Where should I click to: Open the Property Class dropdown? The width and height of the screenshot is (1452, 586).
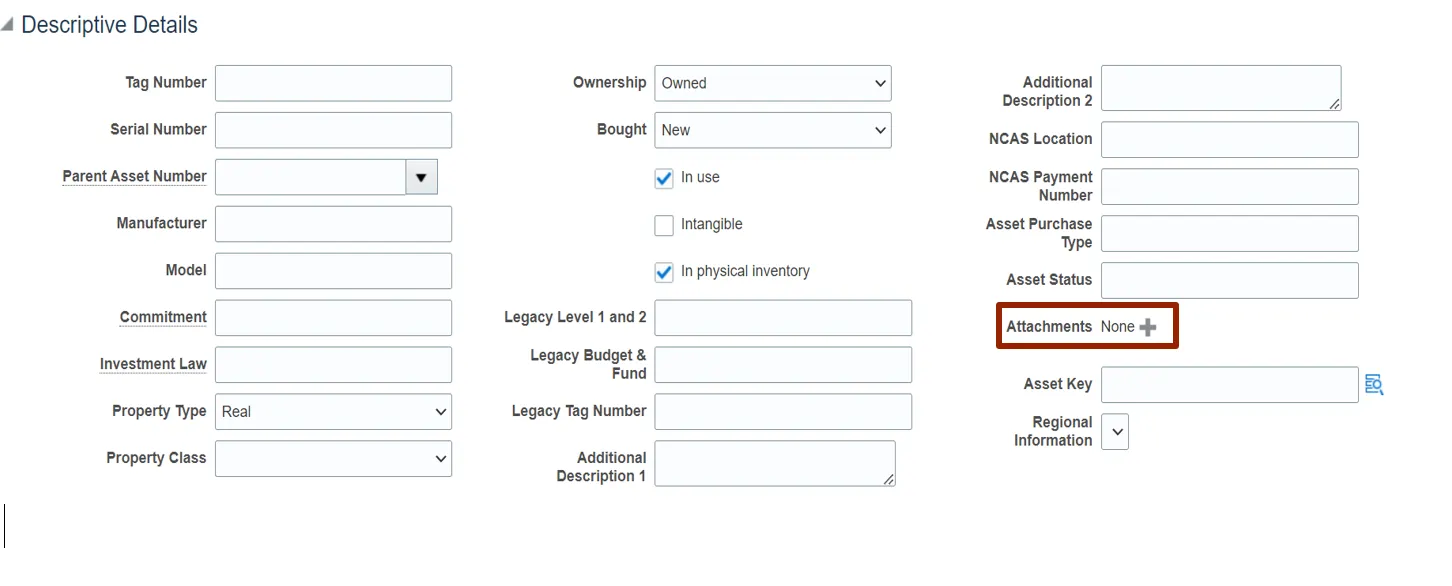point(333,459)
